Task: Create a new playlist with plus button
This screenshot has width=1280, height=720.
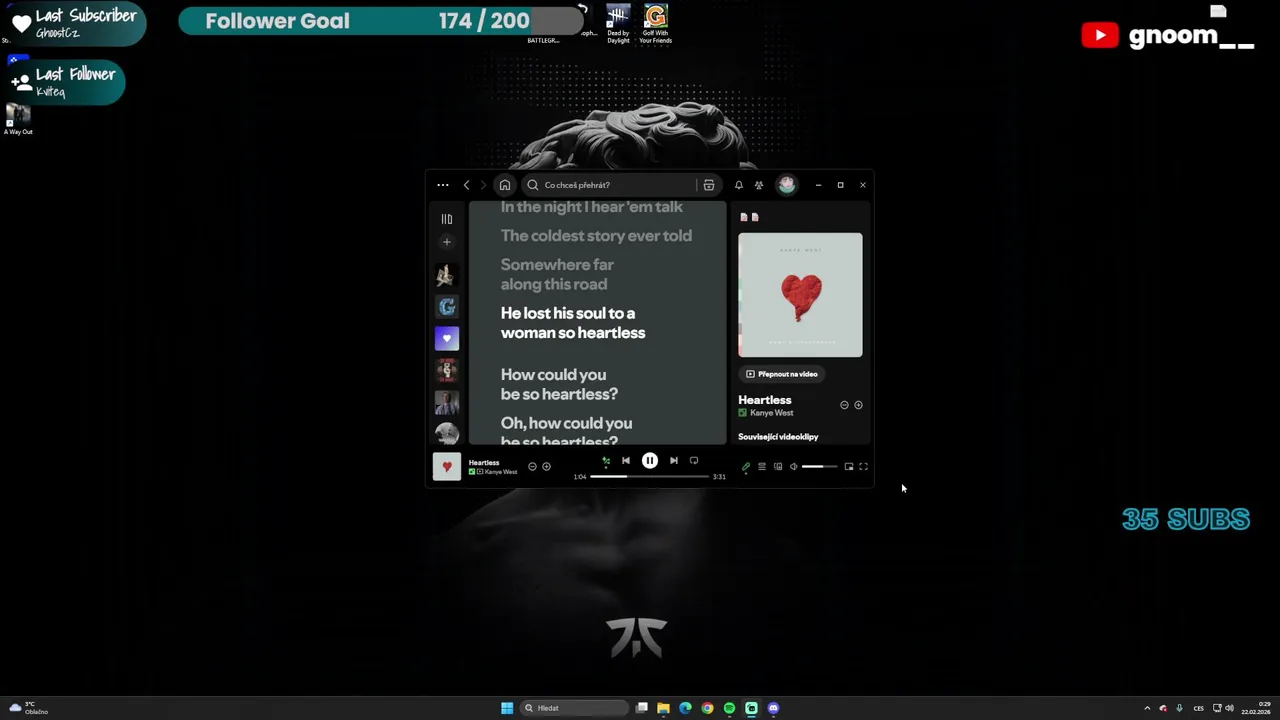Action: click(447, 242)
